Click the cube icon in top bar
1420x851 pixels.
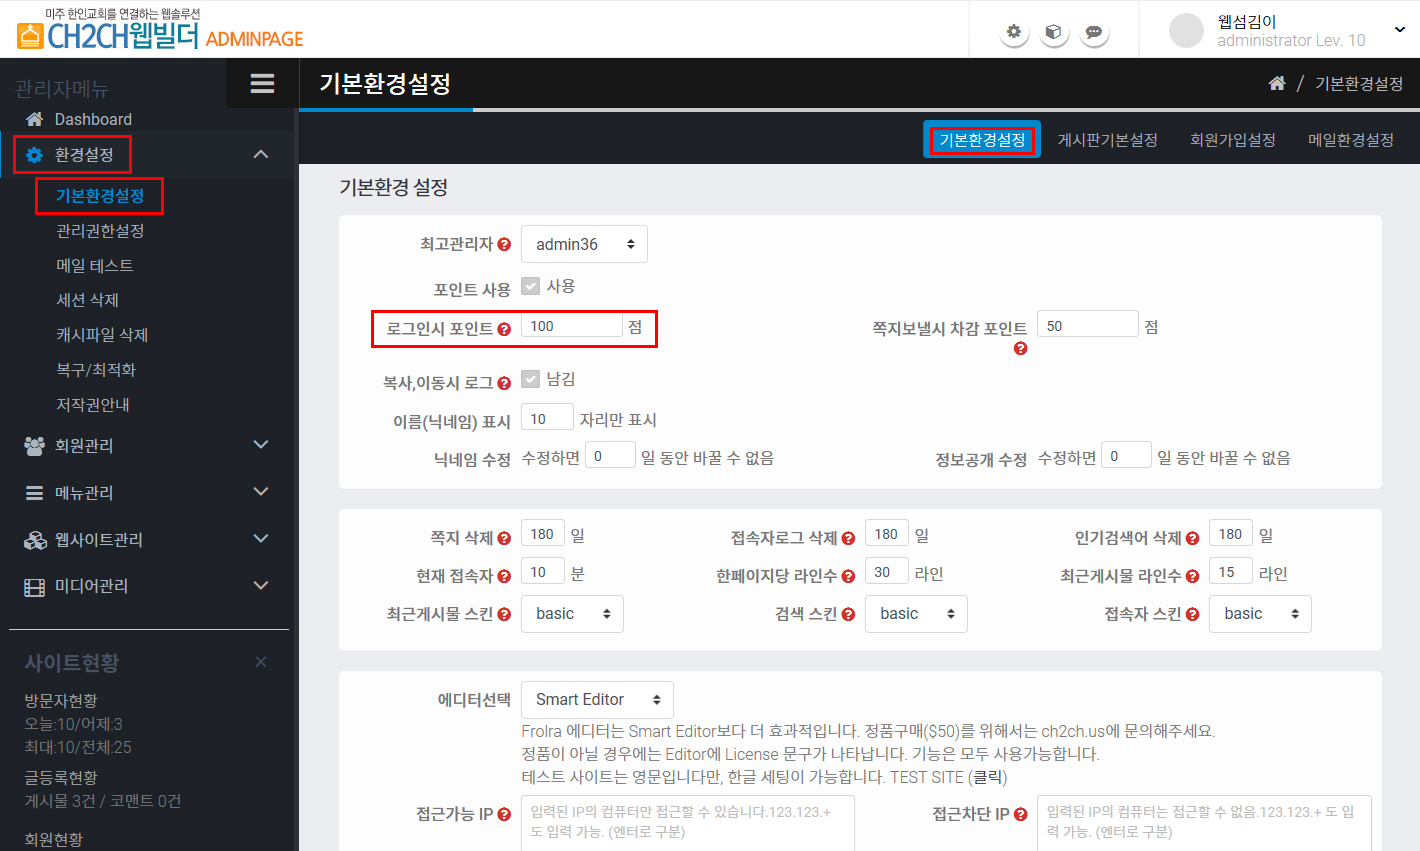(1053, 32)
